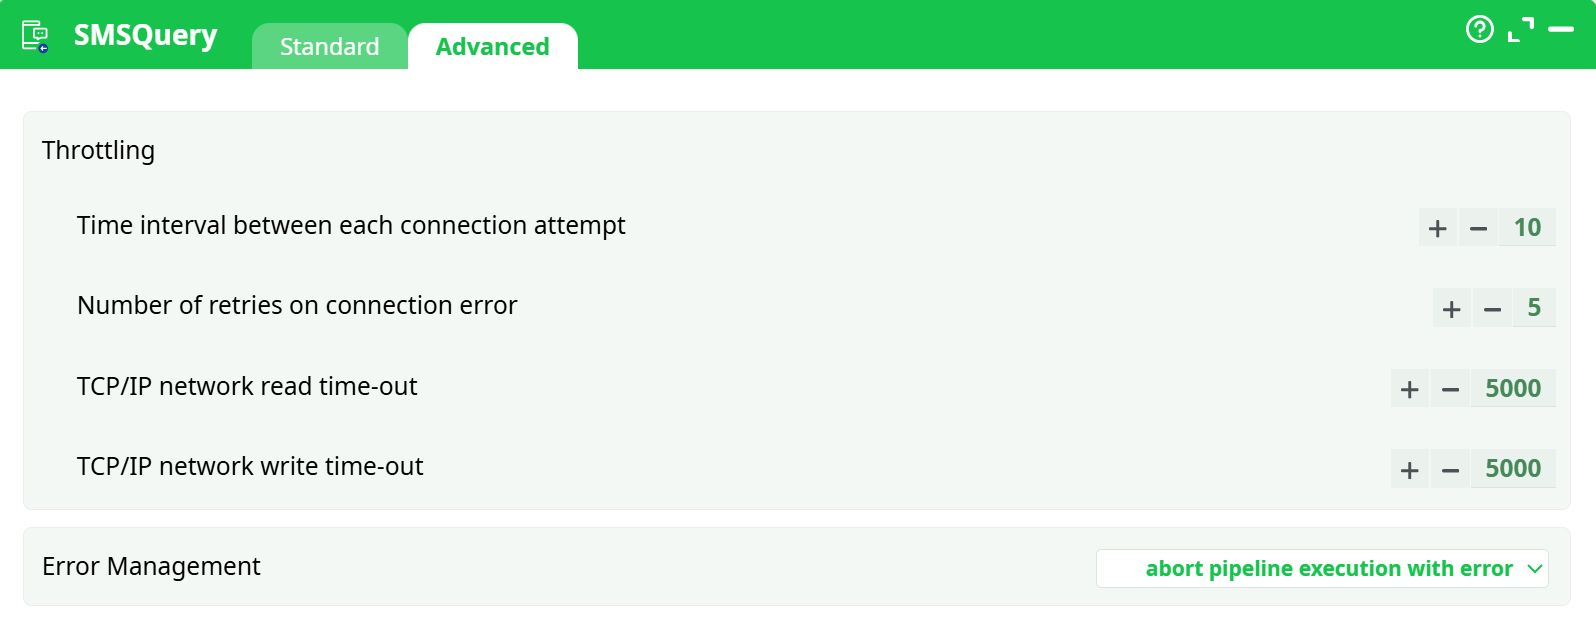Click the Error Management dropdown chevron arrow

(x=1535, y=569)
